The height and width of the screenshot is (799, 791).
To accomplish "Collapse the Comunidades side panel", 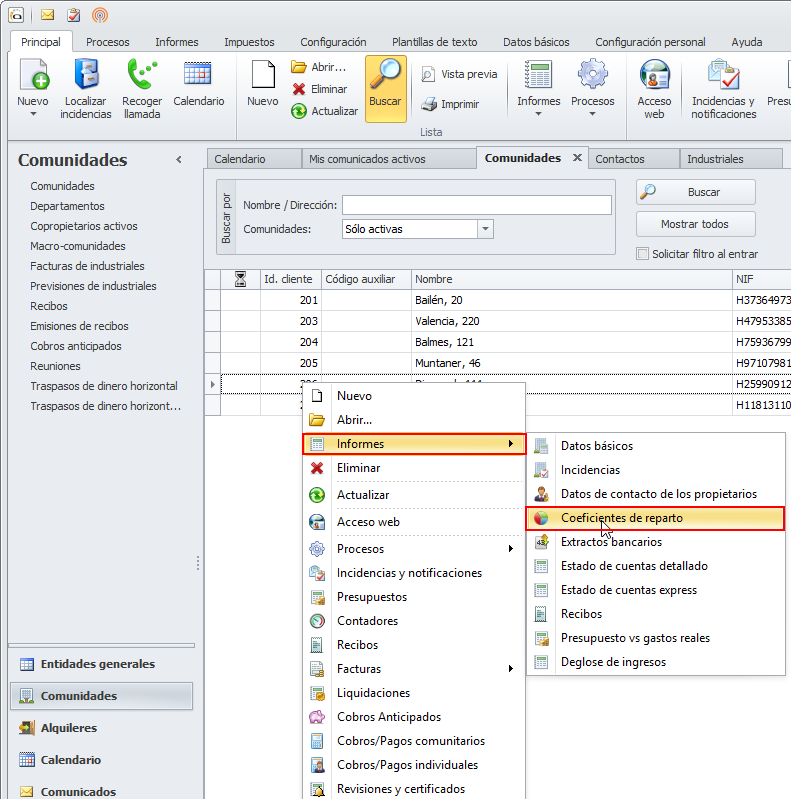I will (x=179, y=160).
